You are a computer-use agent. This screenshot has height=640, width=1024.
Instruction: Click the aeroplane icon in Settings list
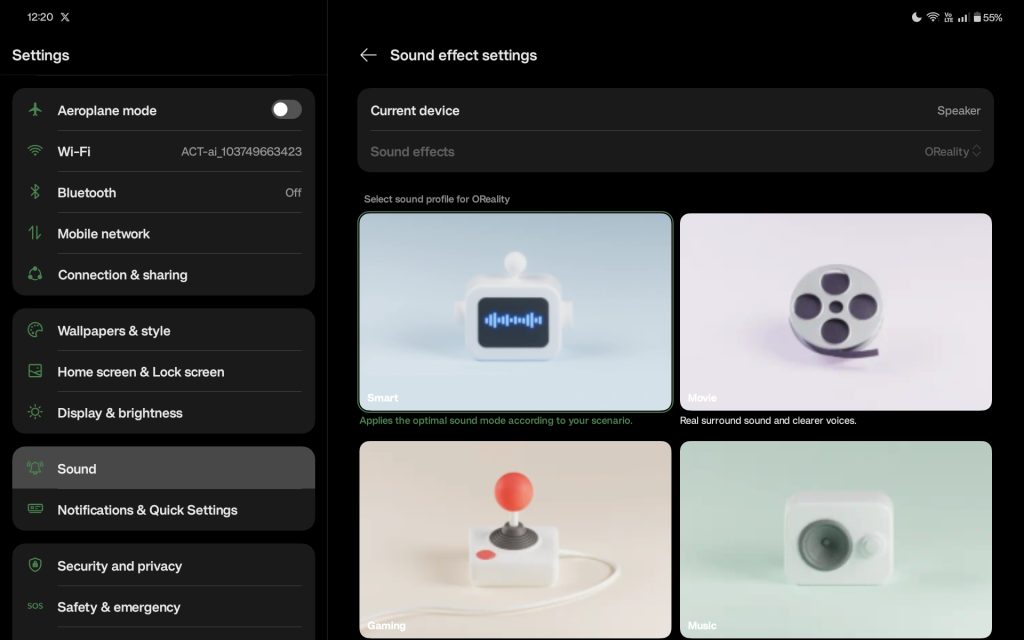click(36, 110)
